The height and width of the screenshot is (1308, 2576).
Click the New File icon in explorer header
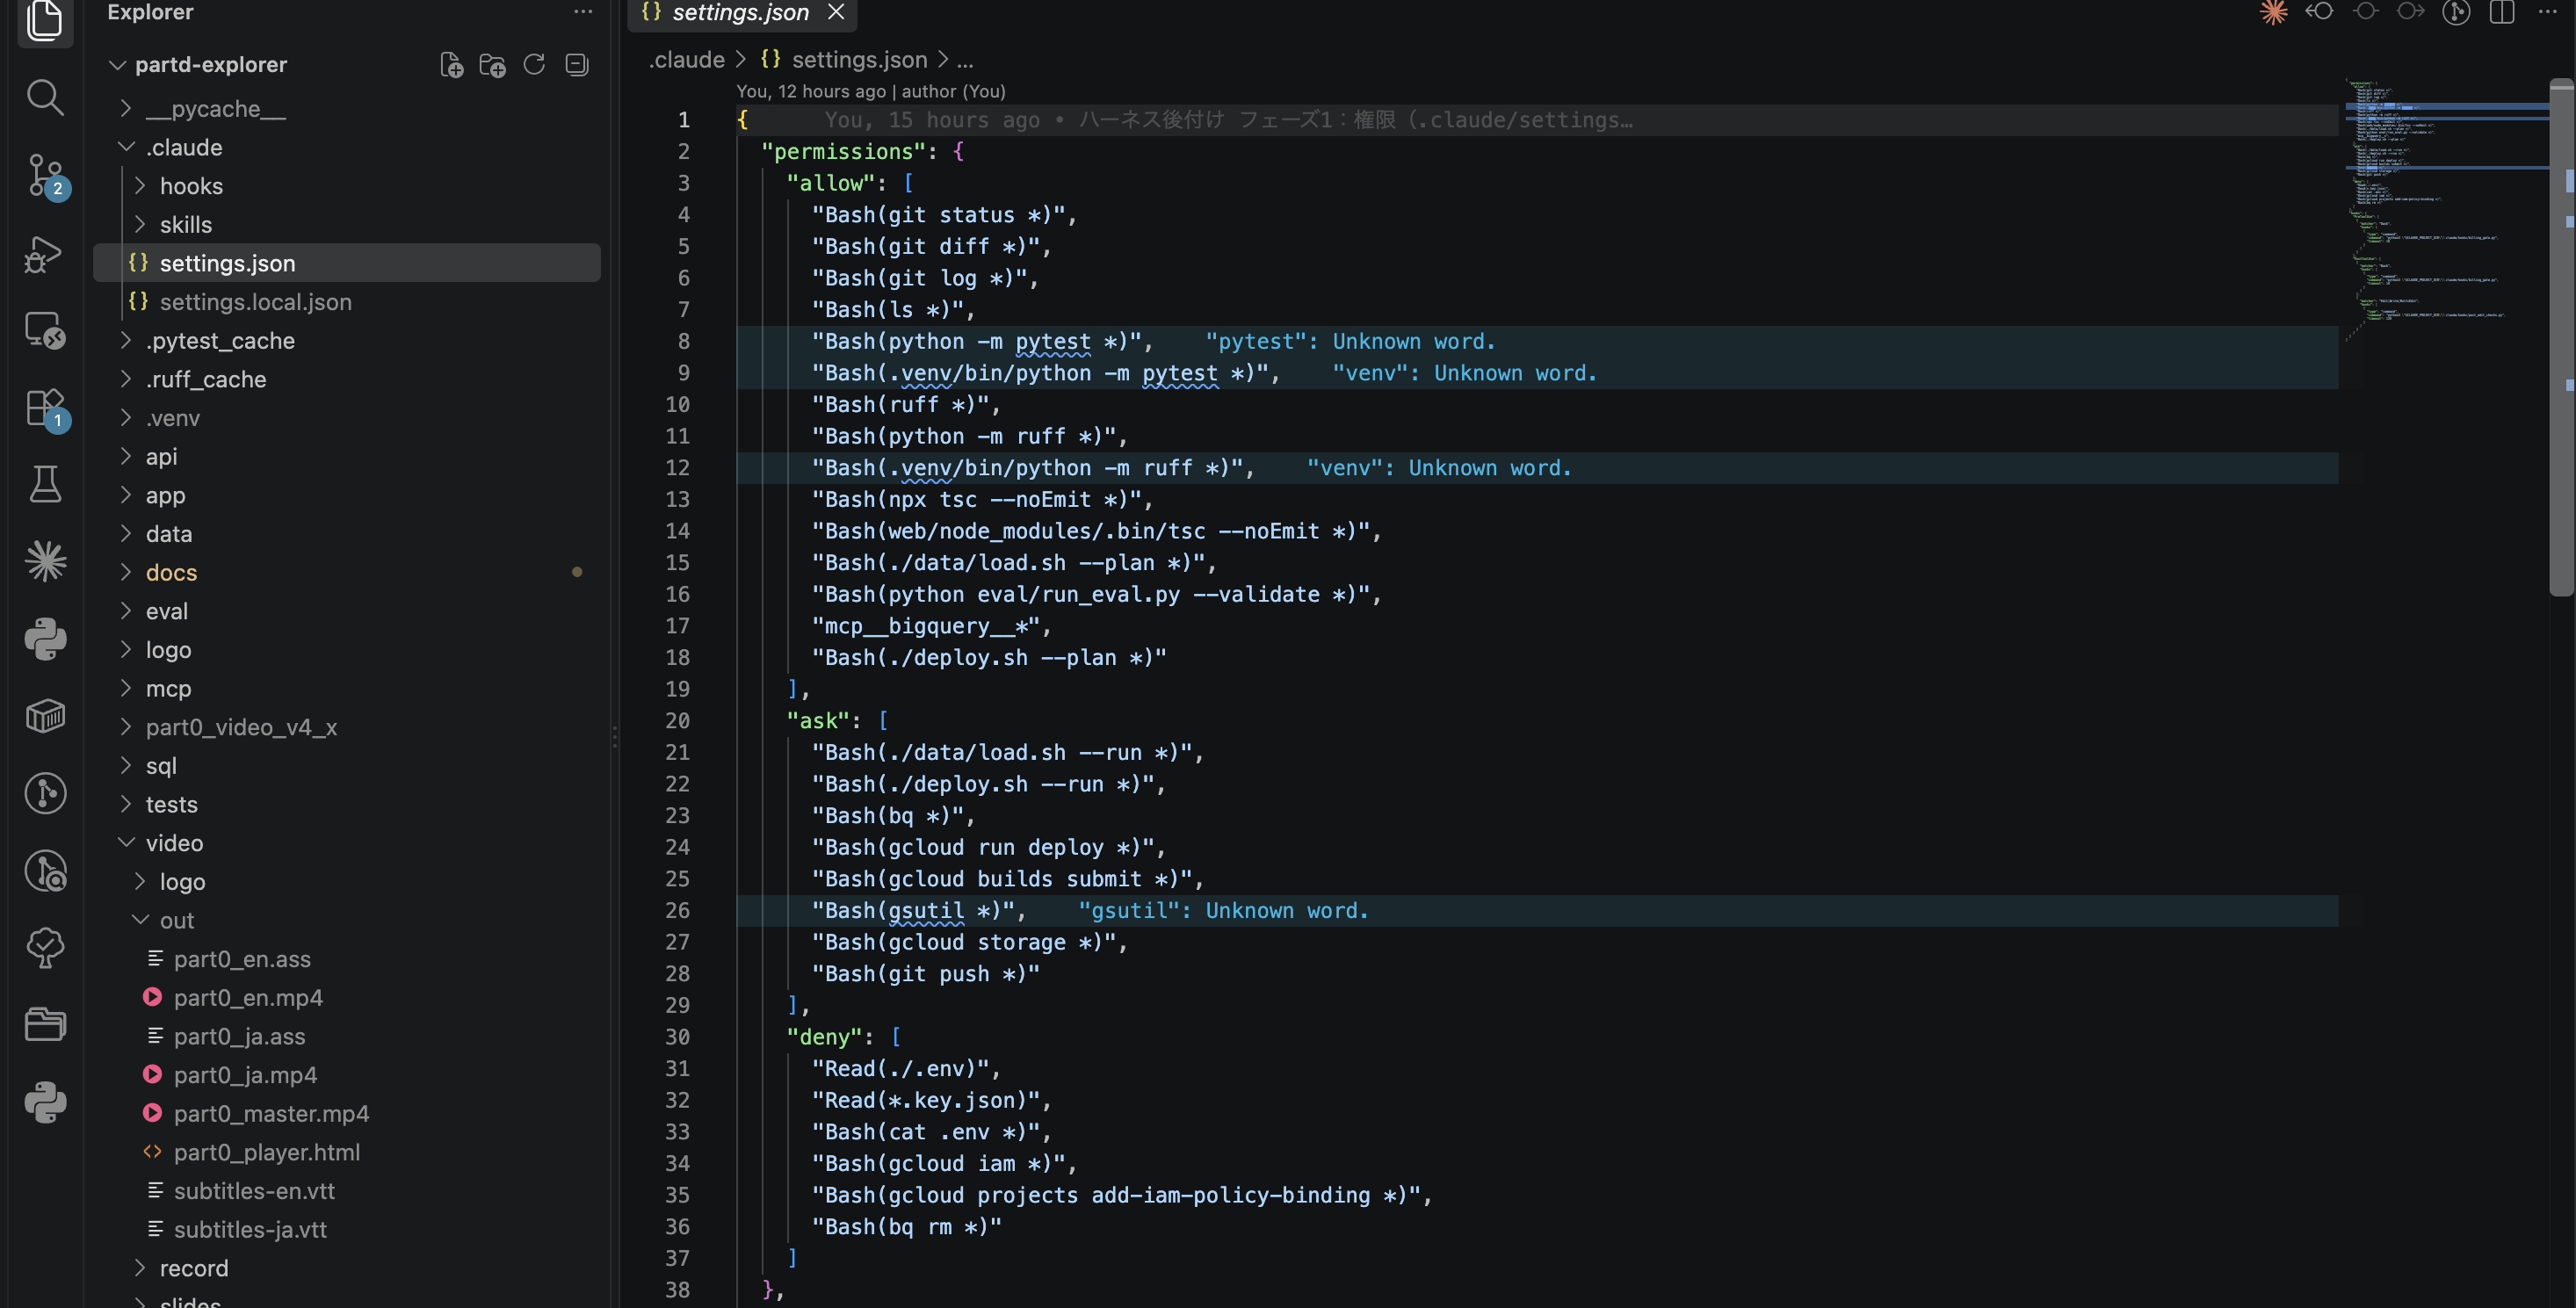451,65
